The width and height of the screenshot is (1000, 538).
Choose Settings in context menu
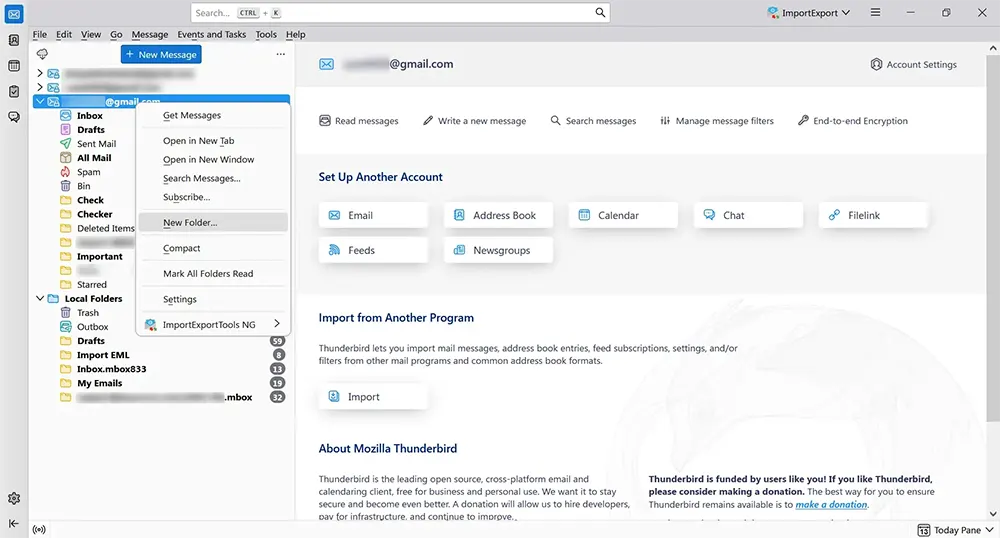point(214,299)
